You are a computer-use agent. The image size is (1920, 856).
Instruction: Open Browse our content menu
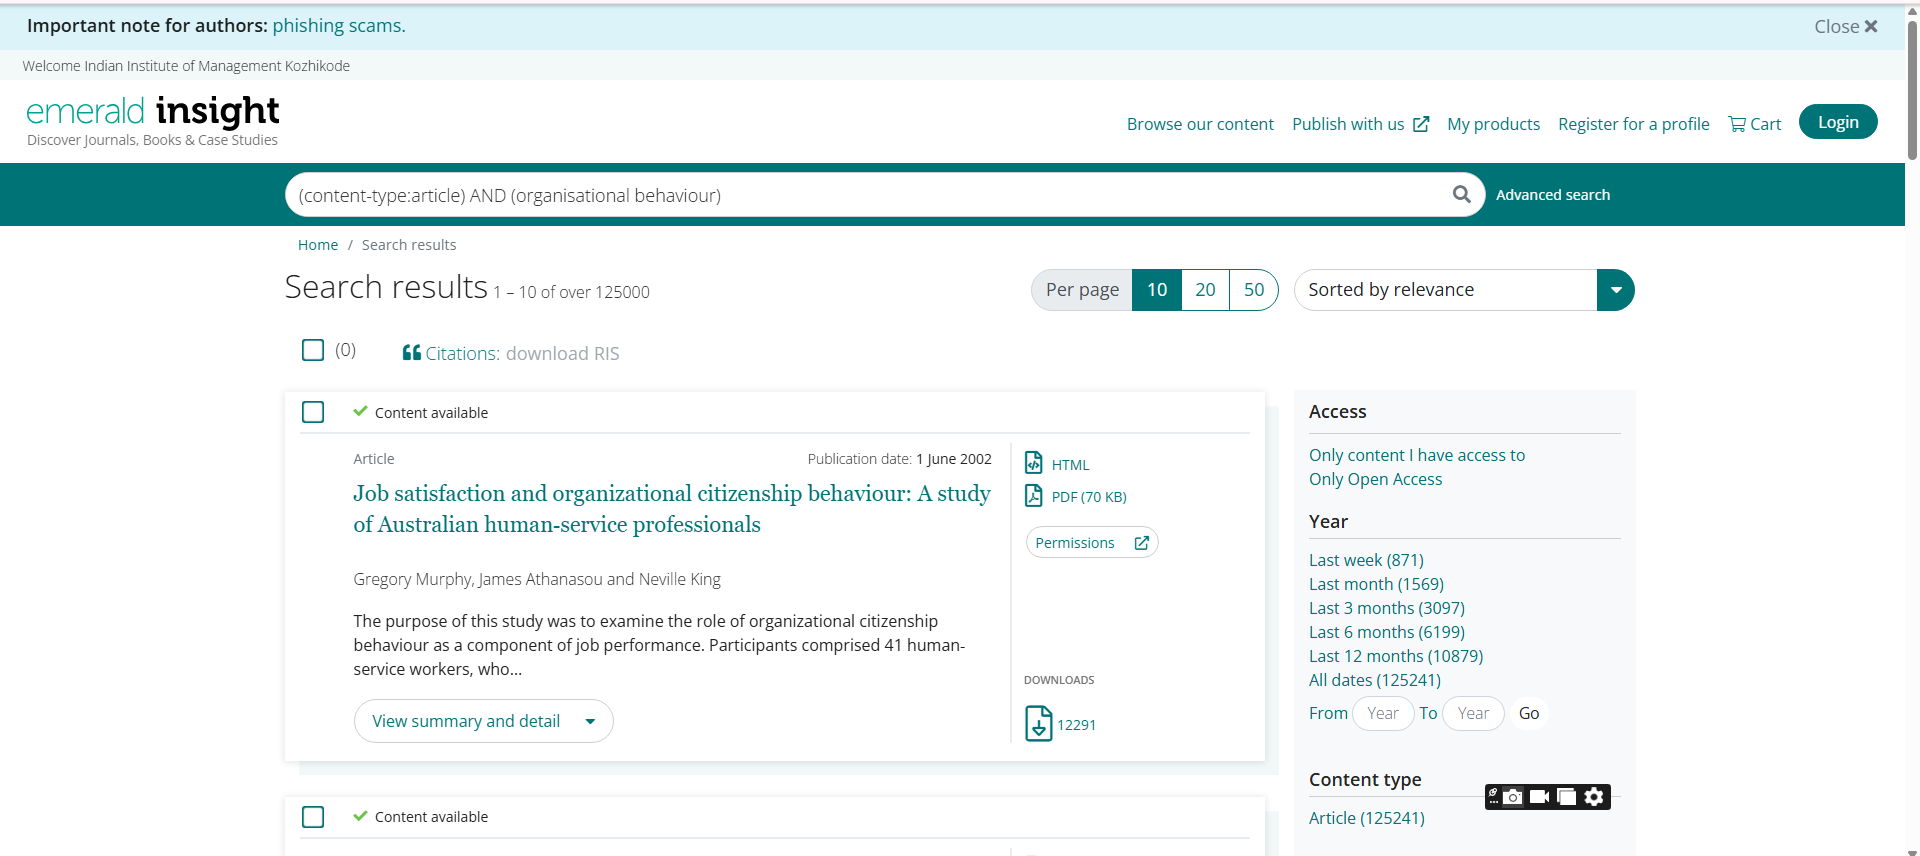click(x=1200, y=124)
